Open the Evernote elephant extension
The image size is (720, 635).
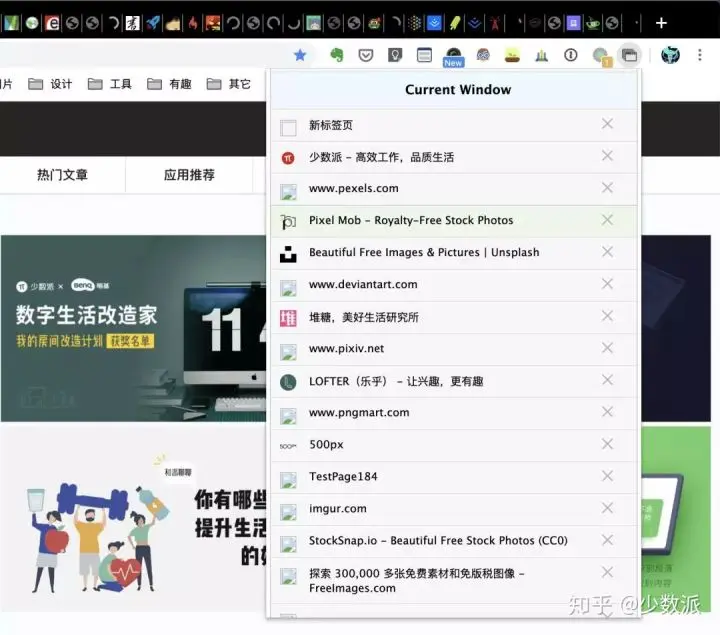tap(337, 55)
